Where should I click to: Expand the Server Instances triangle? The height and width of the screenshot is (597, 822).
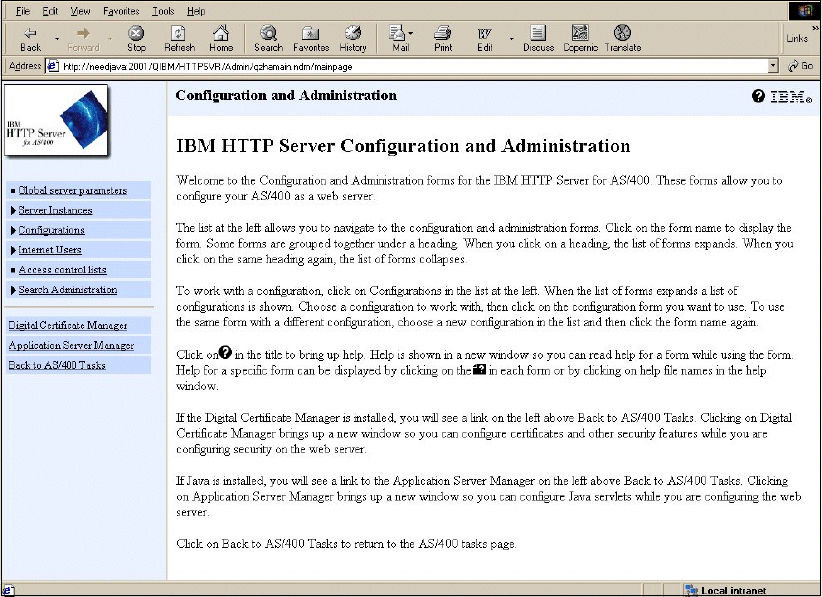pyautogui.click(x=13, y=210)
